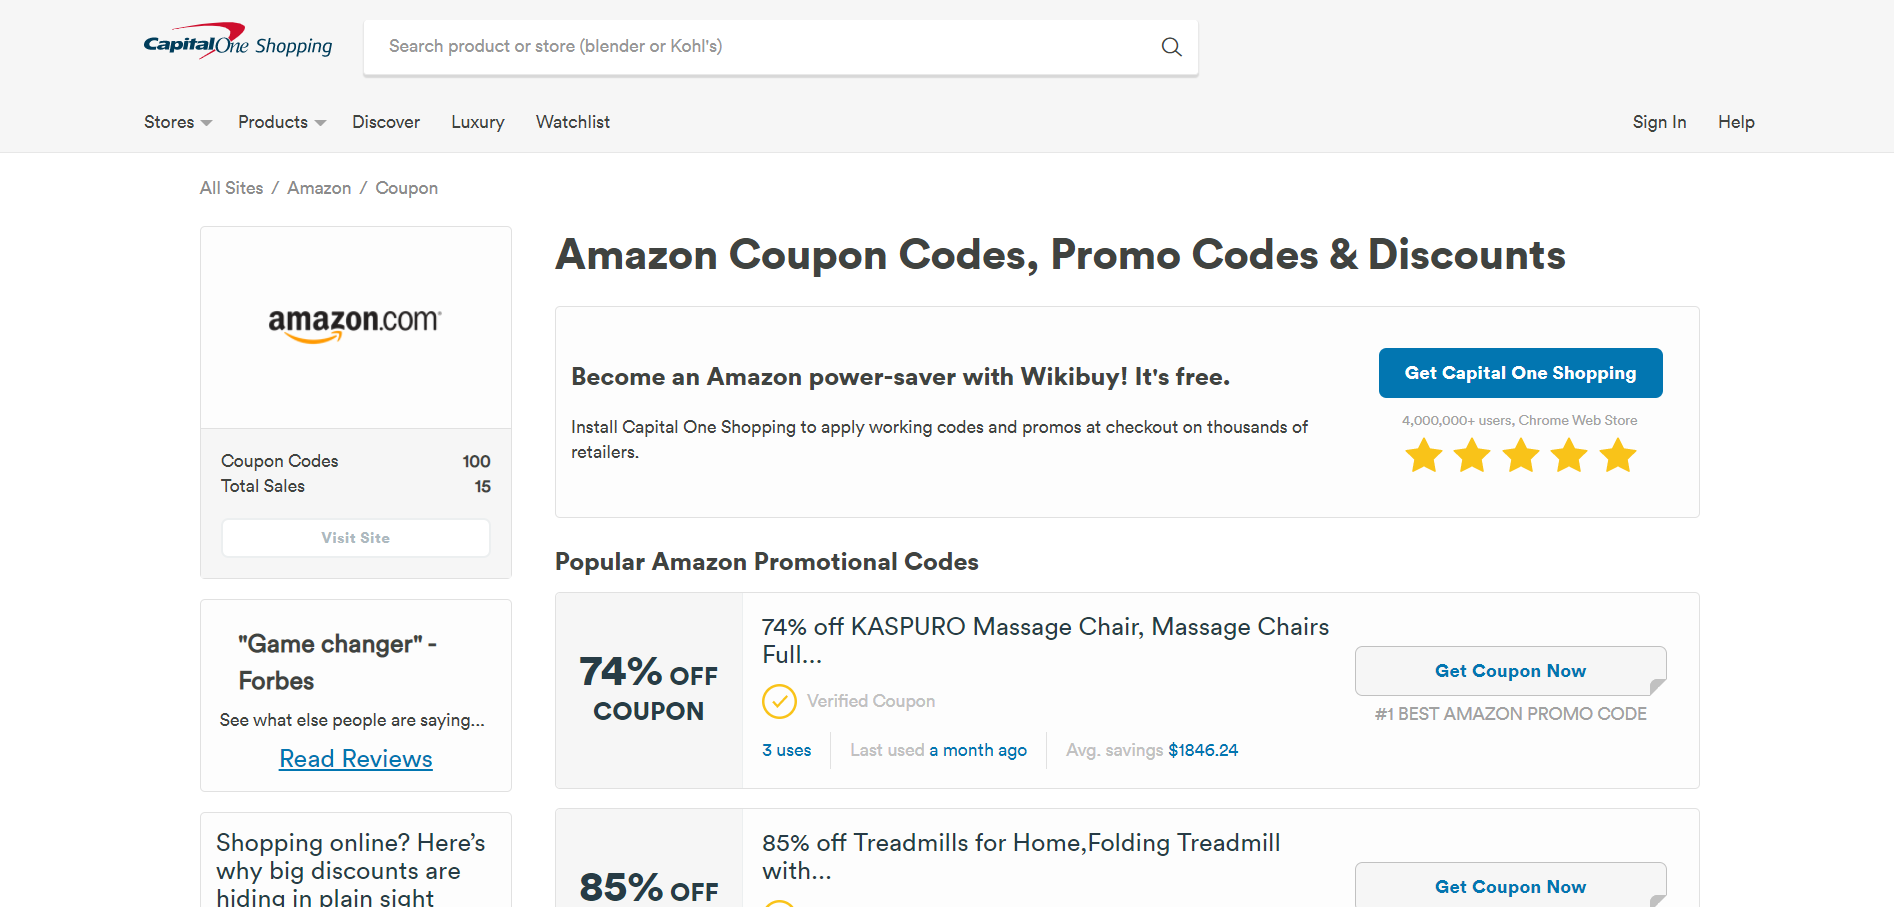This screenshot has width=1894, height=907.
Task: Click the Verified Coupon checkmark icon
Action: point(779,701)
